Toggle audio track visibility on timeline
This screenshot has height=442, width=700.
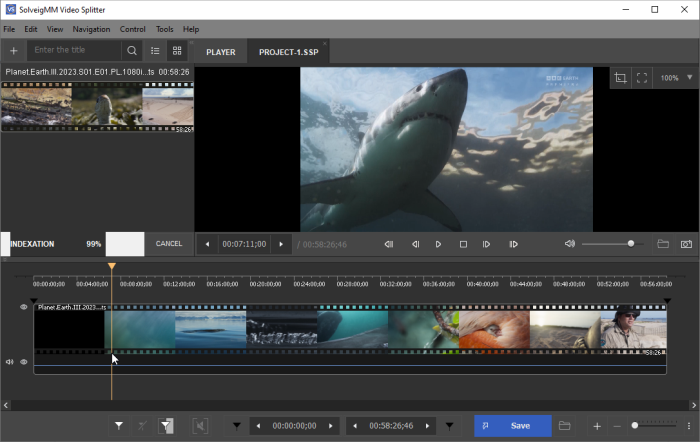point(24,361)
